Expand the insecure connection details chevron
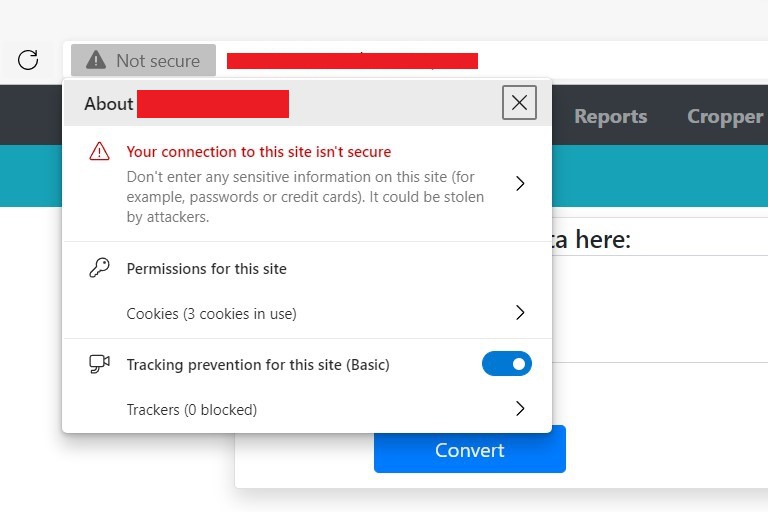This screenshot has height=512, width=768. click(519, 183)
